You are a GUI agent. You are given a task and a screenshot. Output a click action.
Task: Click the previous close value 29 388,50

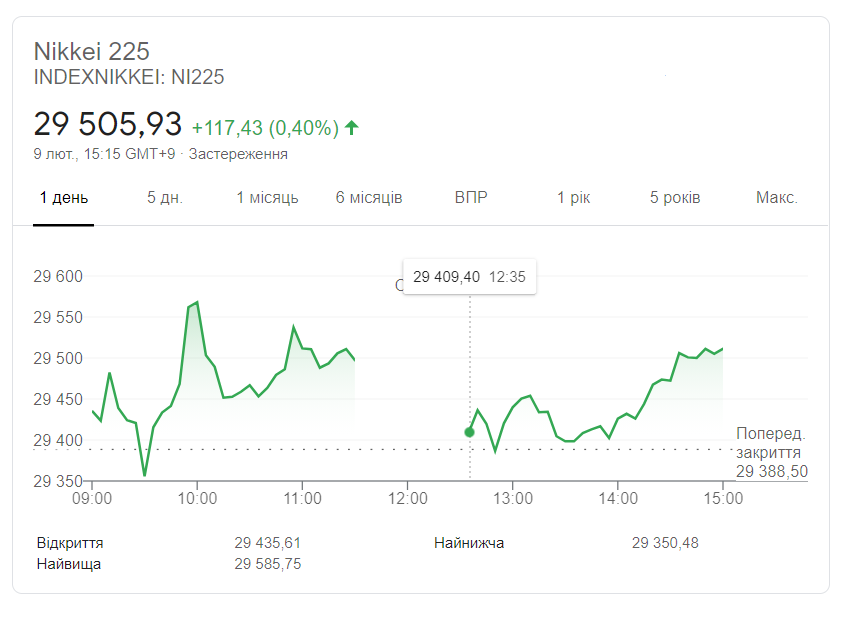(772, 472)
